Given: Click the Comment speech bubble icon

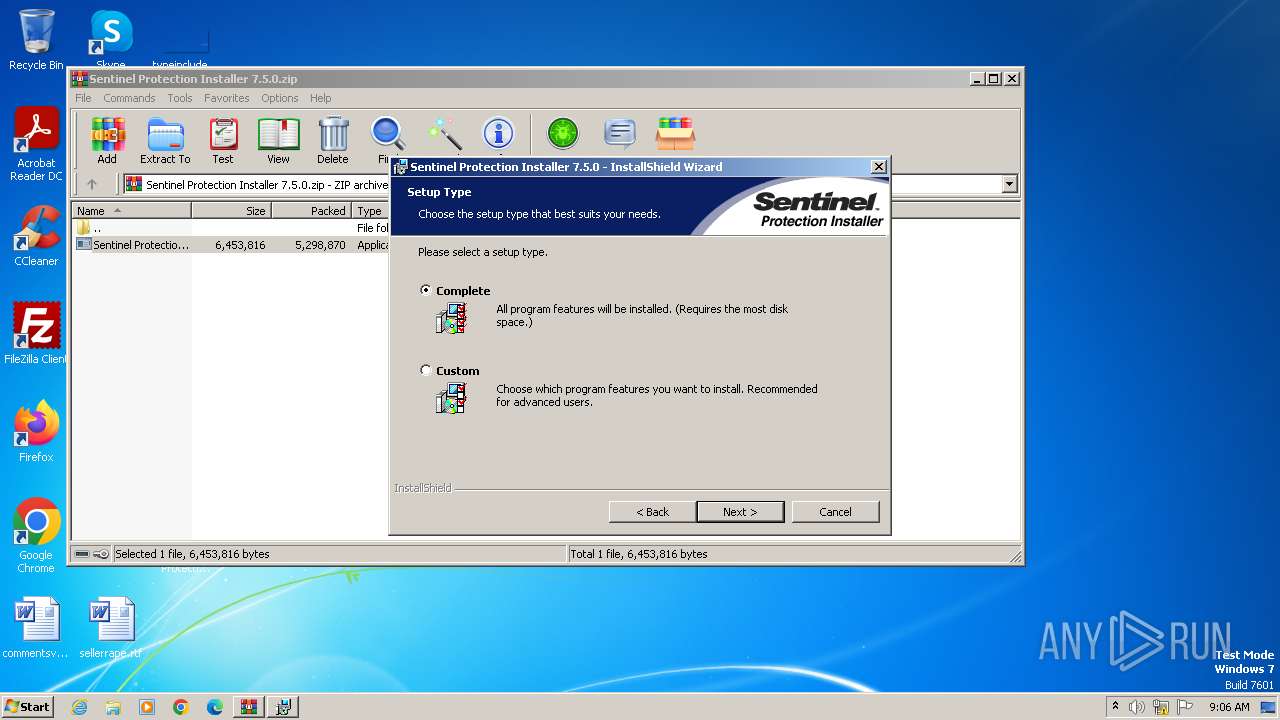Looking at the screenshot, I should (x=620, y=133).
